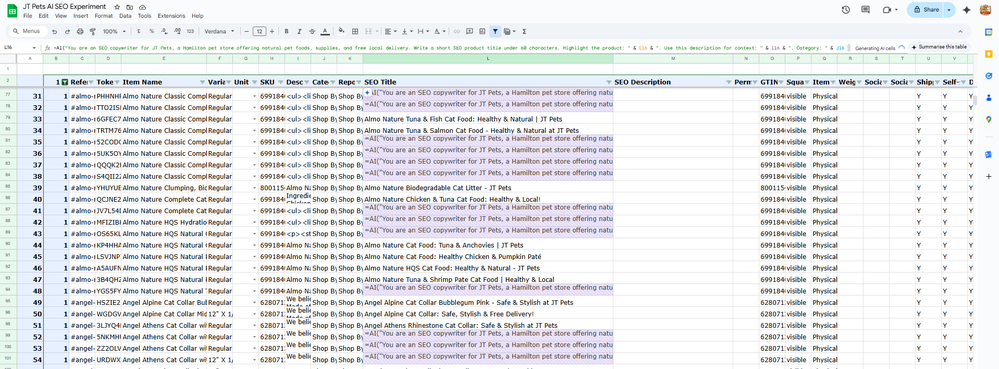Image resolution: width=999 pixels, height=369 pixels.
Task: Click the Insert comment icon
Action: pos(469,31)
